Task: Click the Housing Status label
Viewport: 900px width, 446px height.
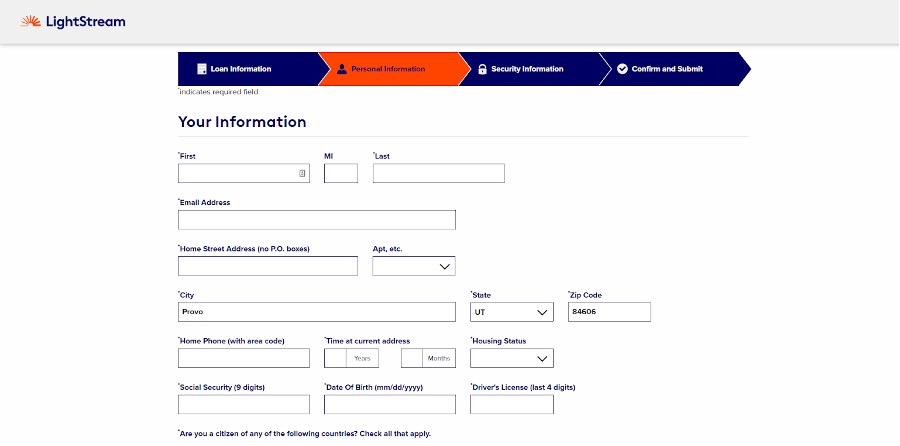Action: click(498, 341)
